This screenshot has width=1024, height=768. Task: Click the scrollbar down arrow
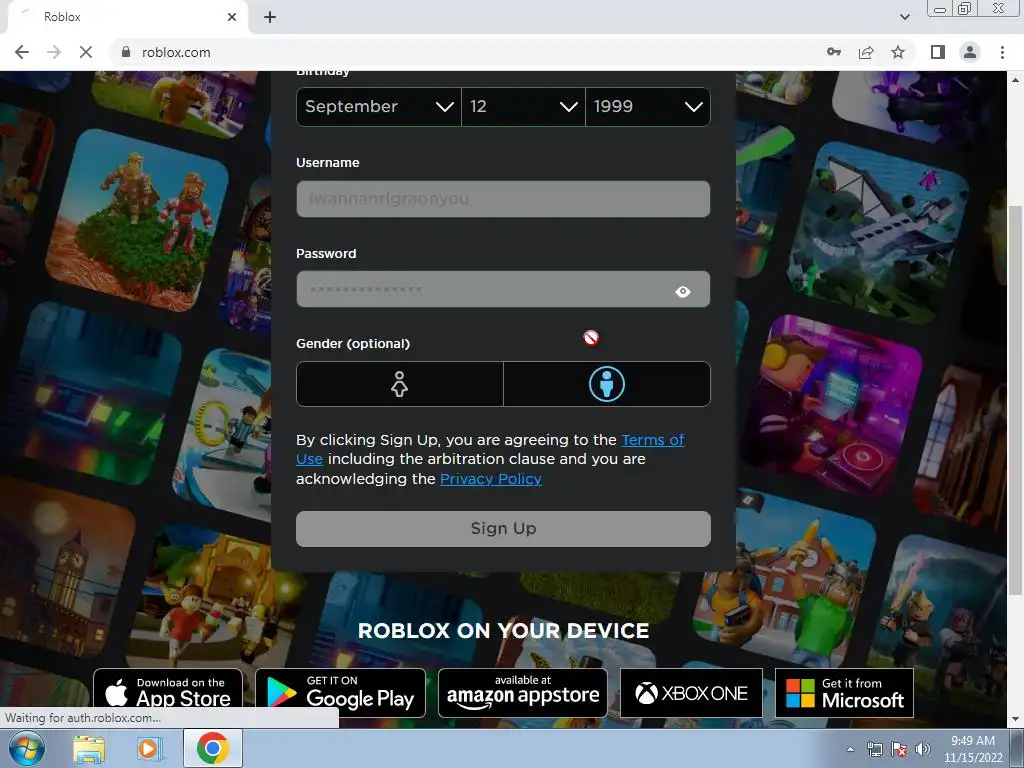point(1016,720)
